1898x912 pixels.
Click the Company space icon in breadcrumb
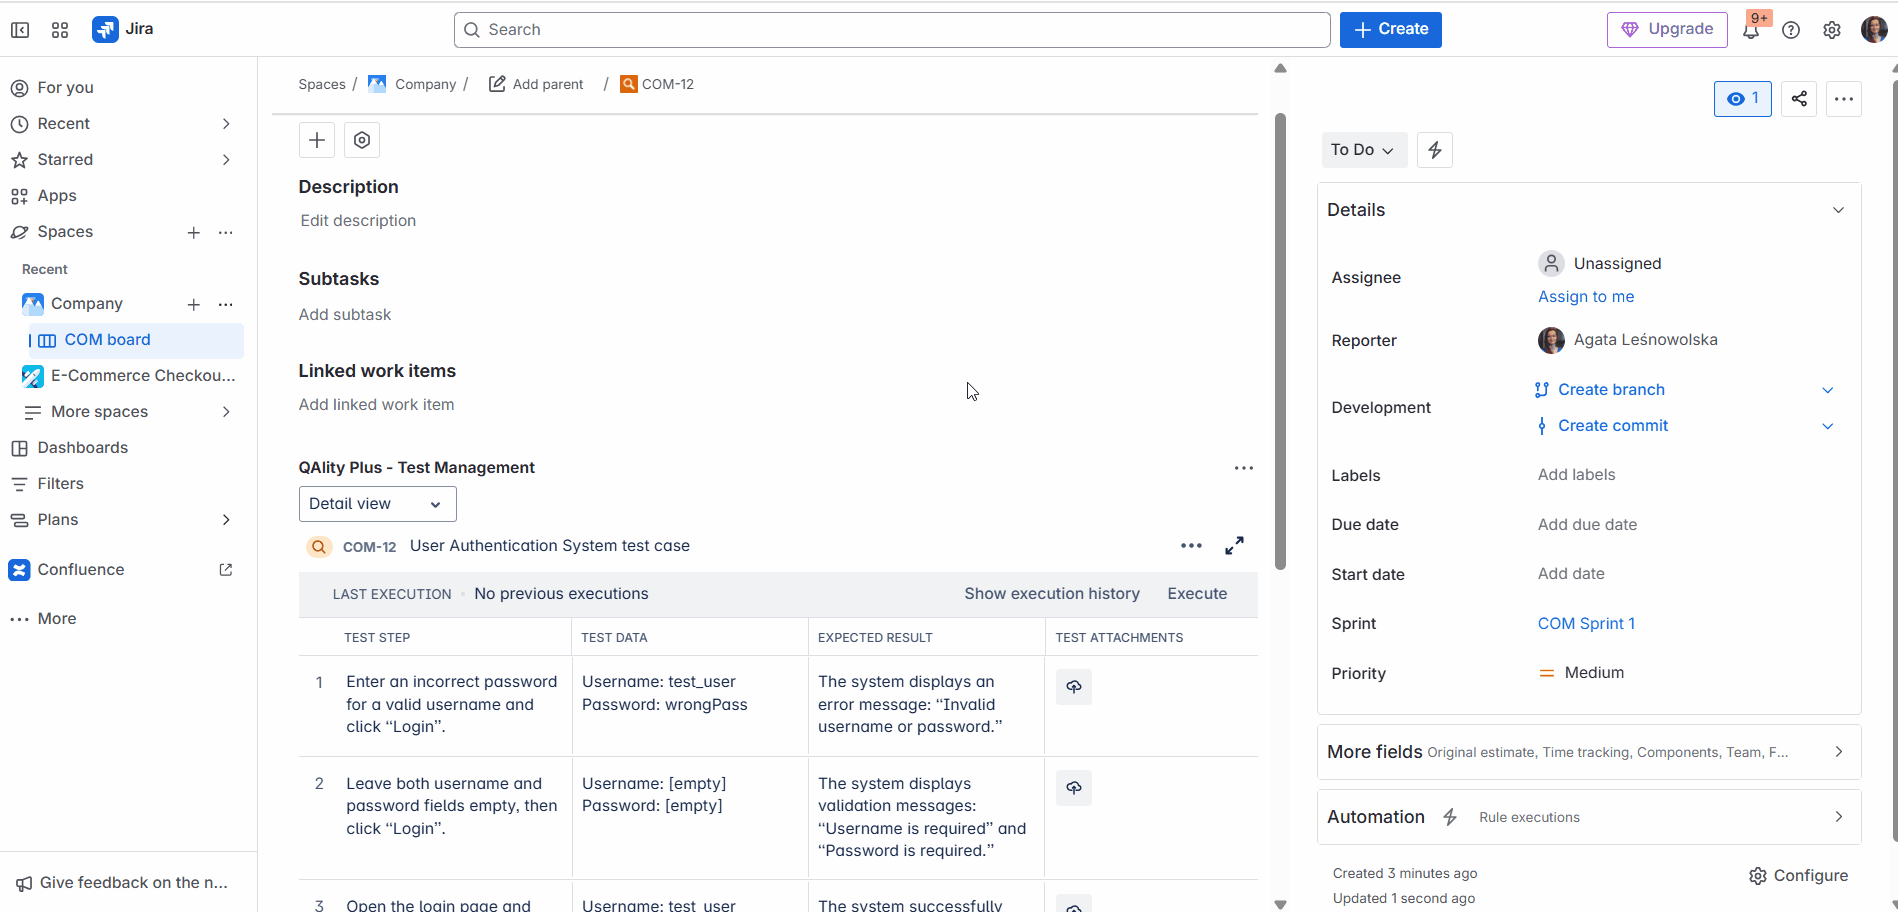[x=377, y=84]
